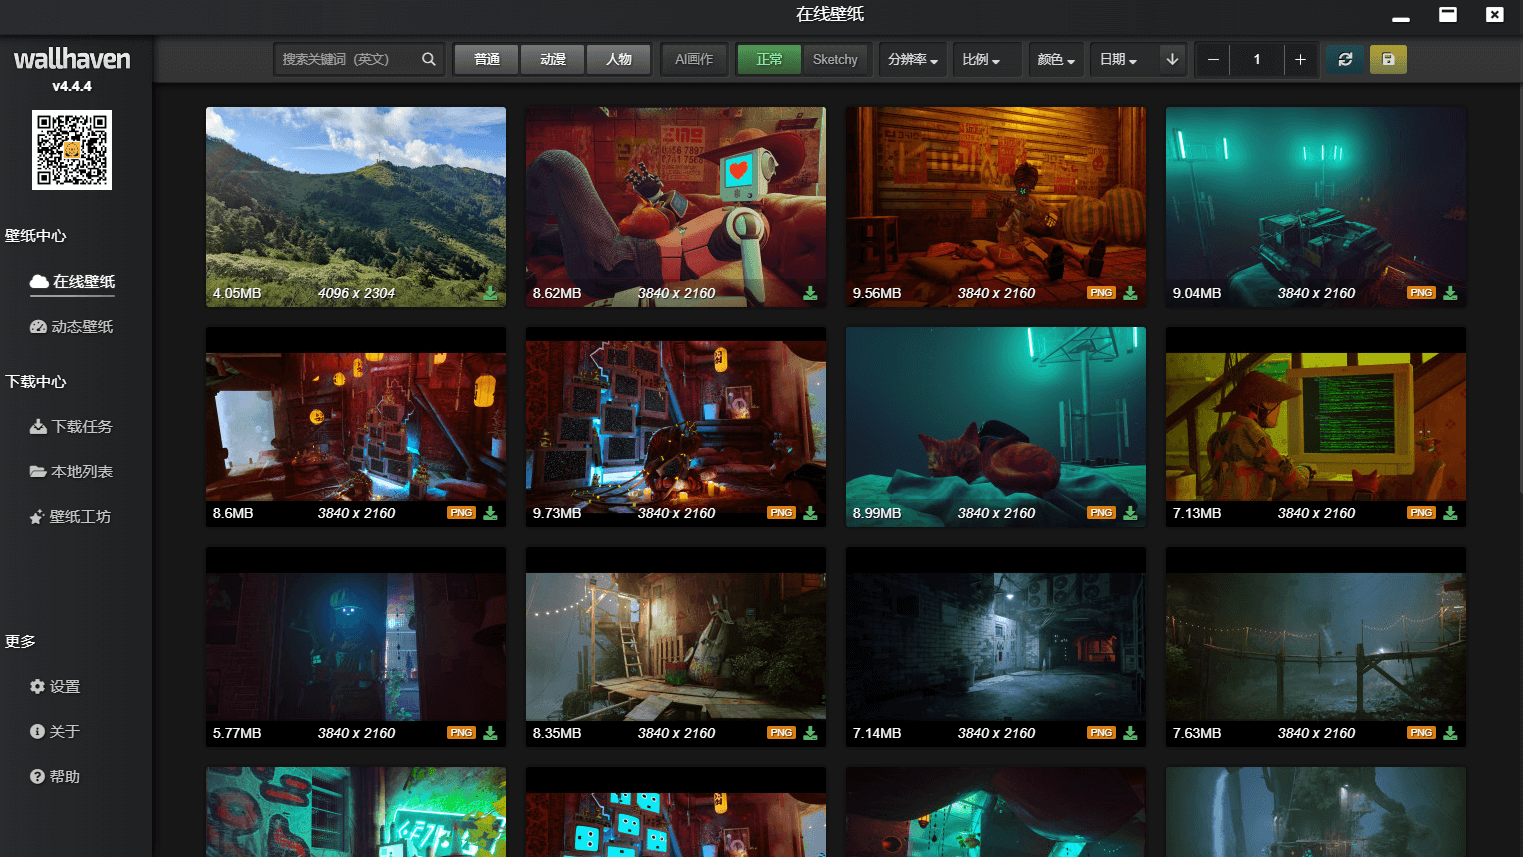This screenshot has height=857, width=1523.
Task: Toggle the 普通 category filter
Action: click(486, 59)
